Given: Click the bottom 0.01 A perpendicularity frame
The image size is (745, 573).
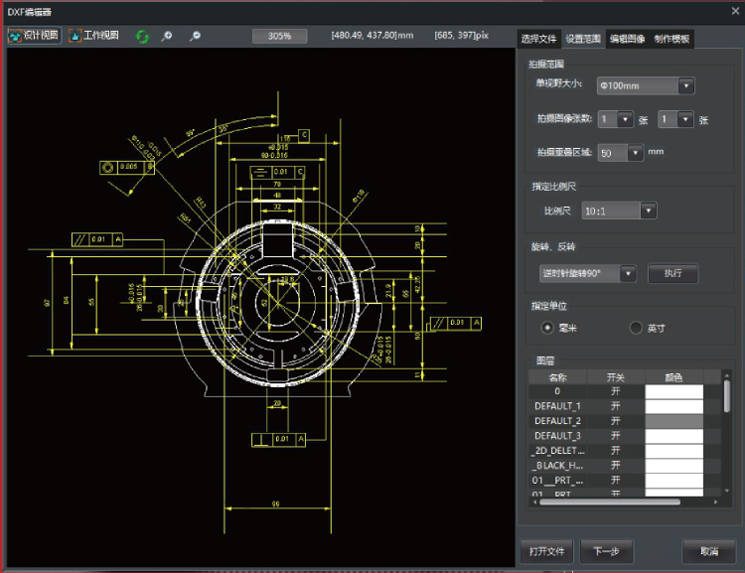Looking at the screenshot, I should point(278,439).
